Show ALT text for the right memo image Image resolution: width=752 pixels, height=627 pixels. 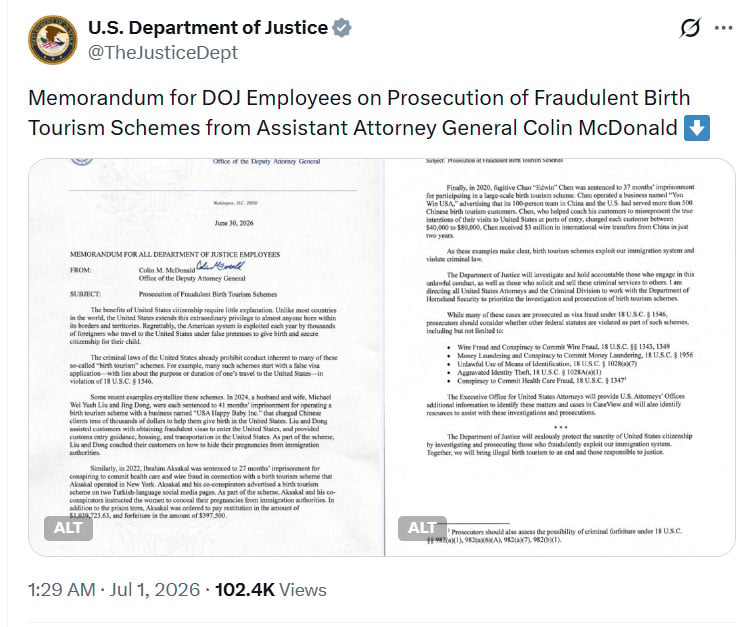(422, 528)
